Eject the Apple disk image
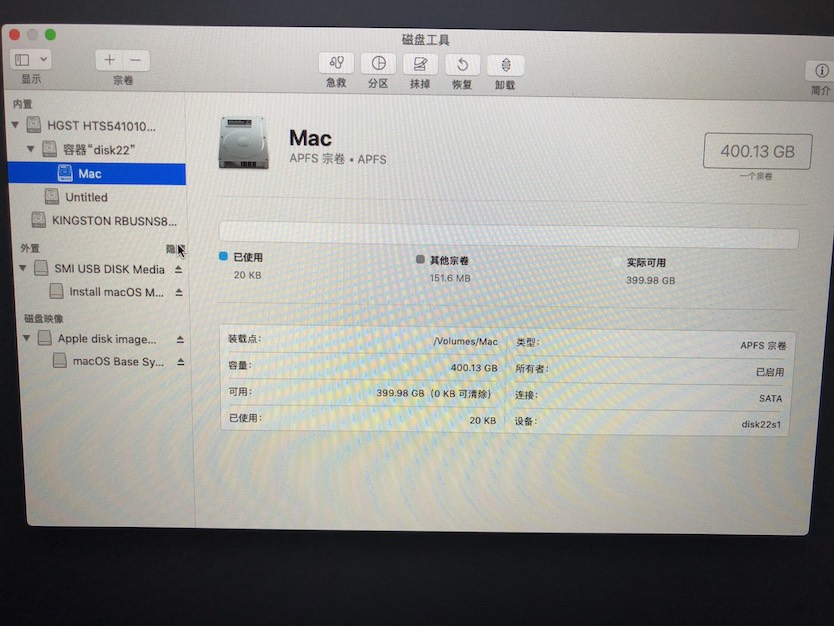Image resolution: width=834 pixels, height=626 pixels. tap(180, 339)
